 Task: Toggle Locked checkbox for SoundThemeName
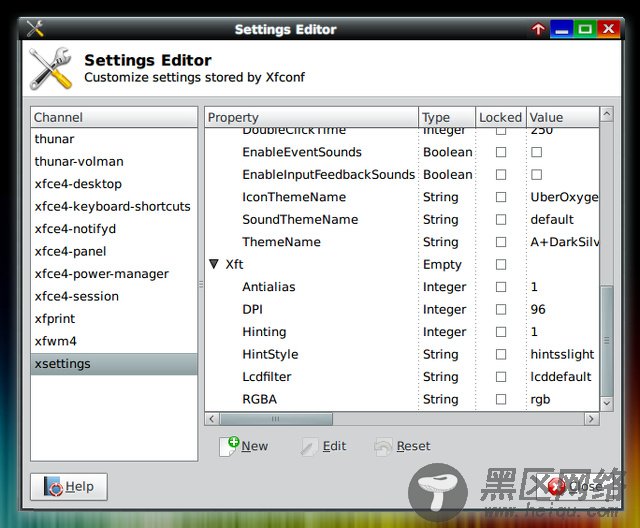(x=501, y=220)
